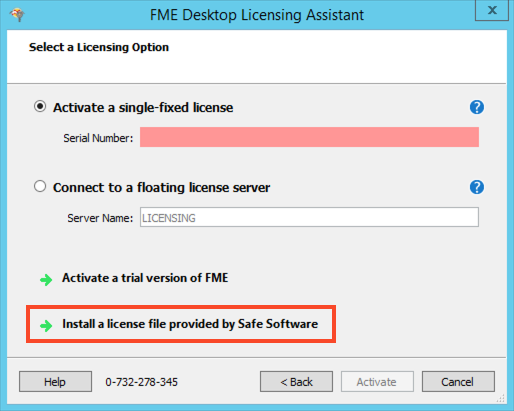Open help for floating license server option
Screen dimensions: 514x411
click(477, 187)
